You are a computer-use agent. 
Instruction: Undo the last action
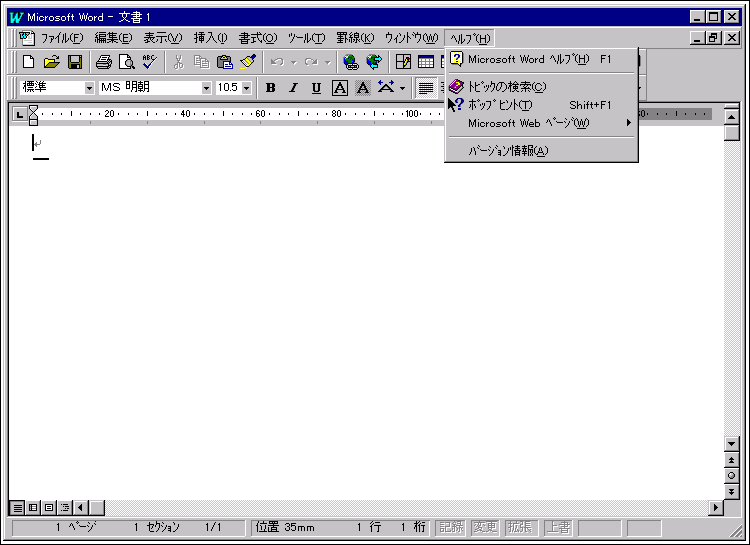tap(277, 62)
